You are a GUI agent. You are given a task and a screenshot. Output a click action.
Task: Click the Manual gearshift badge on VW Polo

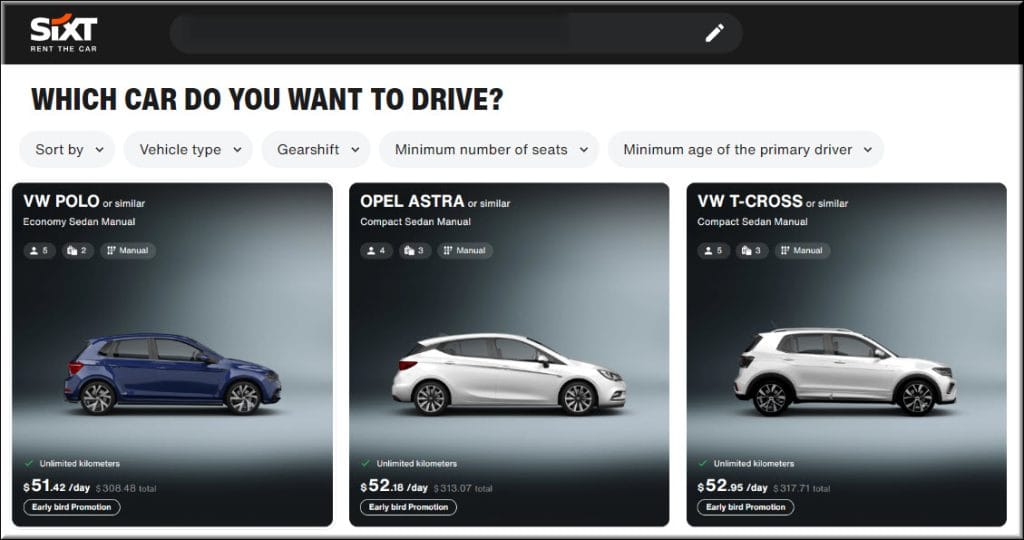coord(127,250)
